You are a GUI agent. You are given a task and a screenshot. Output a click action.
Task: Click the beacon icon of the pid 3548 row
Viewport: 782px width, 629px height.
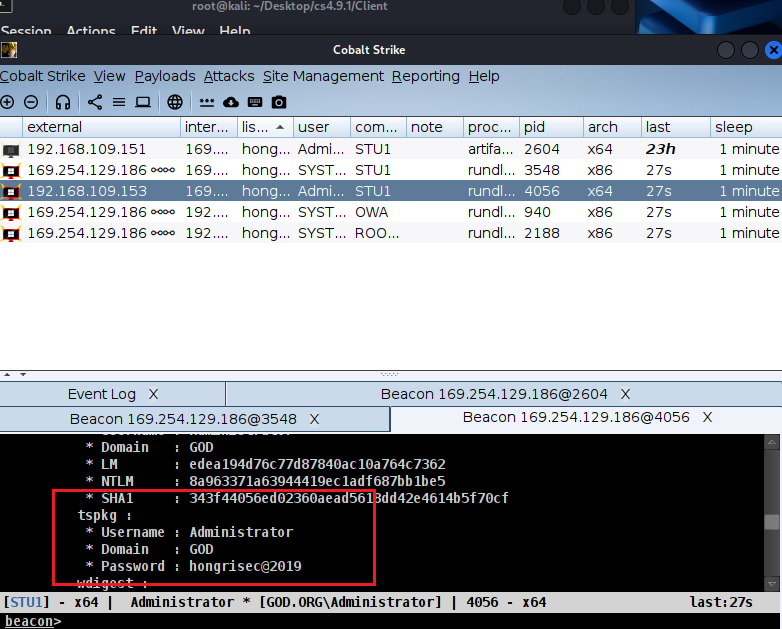(11, 171)
